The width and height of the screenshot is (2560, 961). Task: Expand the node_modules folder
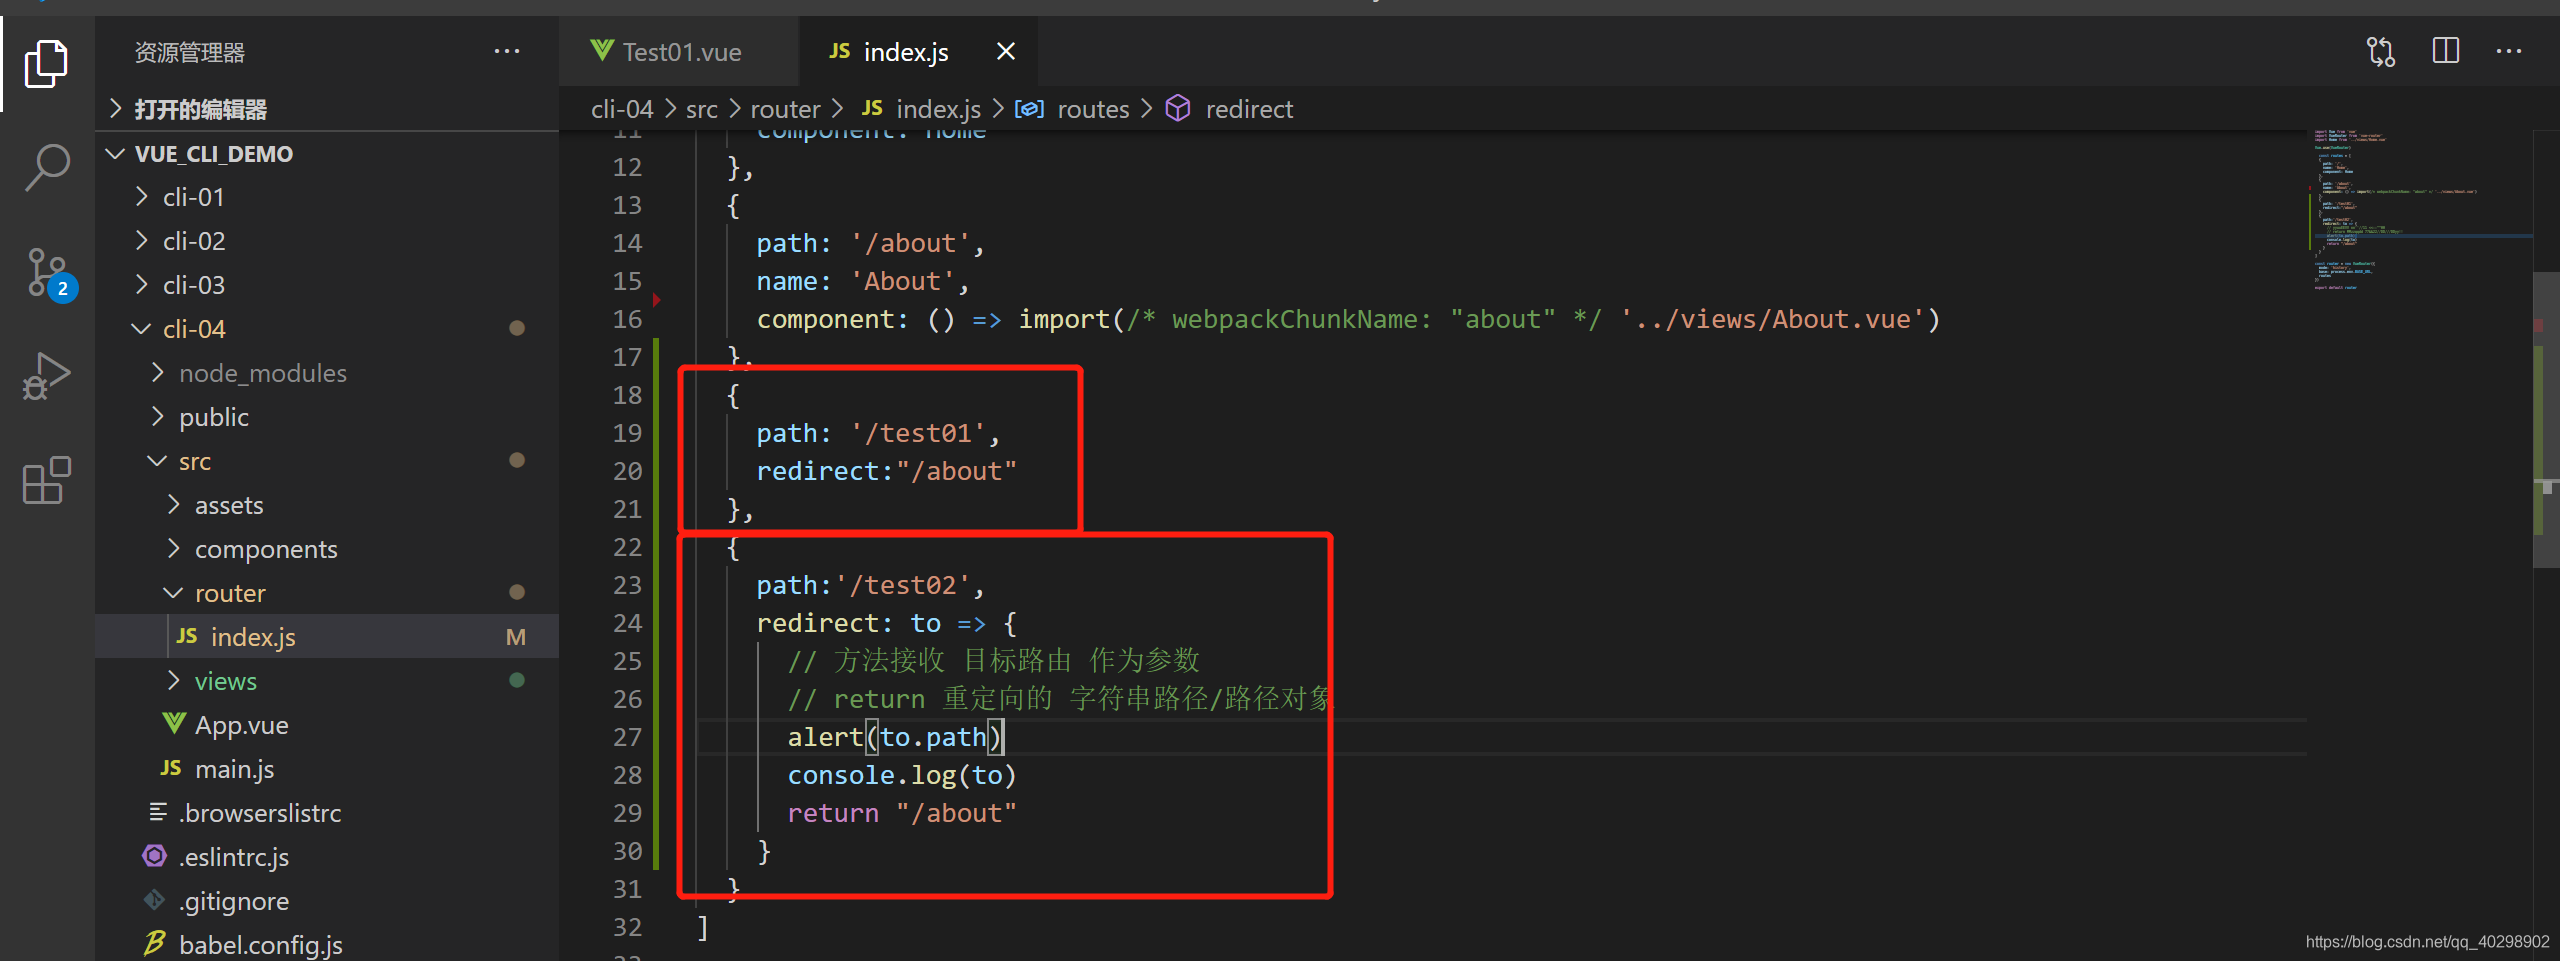pyautogui.click(x=157, y=373)
